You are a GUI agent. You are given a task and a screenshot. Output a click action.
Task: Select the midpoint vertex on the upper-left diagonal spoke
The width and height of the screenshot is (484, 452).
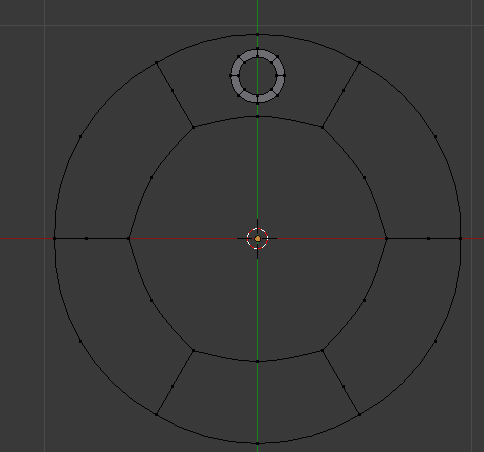point(172,90)
